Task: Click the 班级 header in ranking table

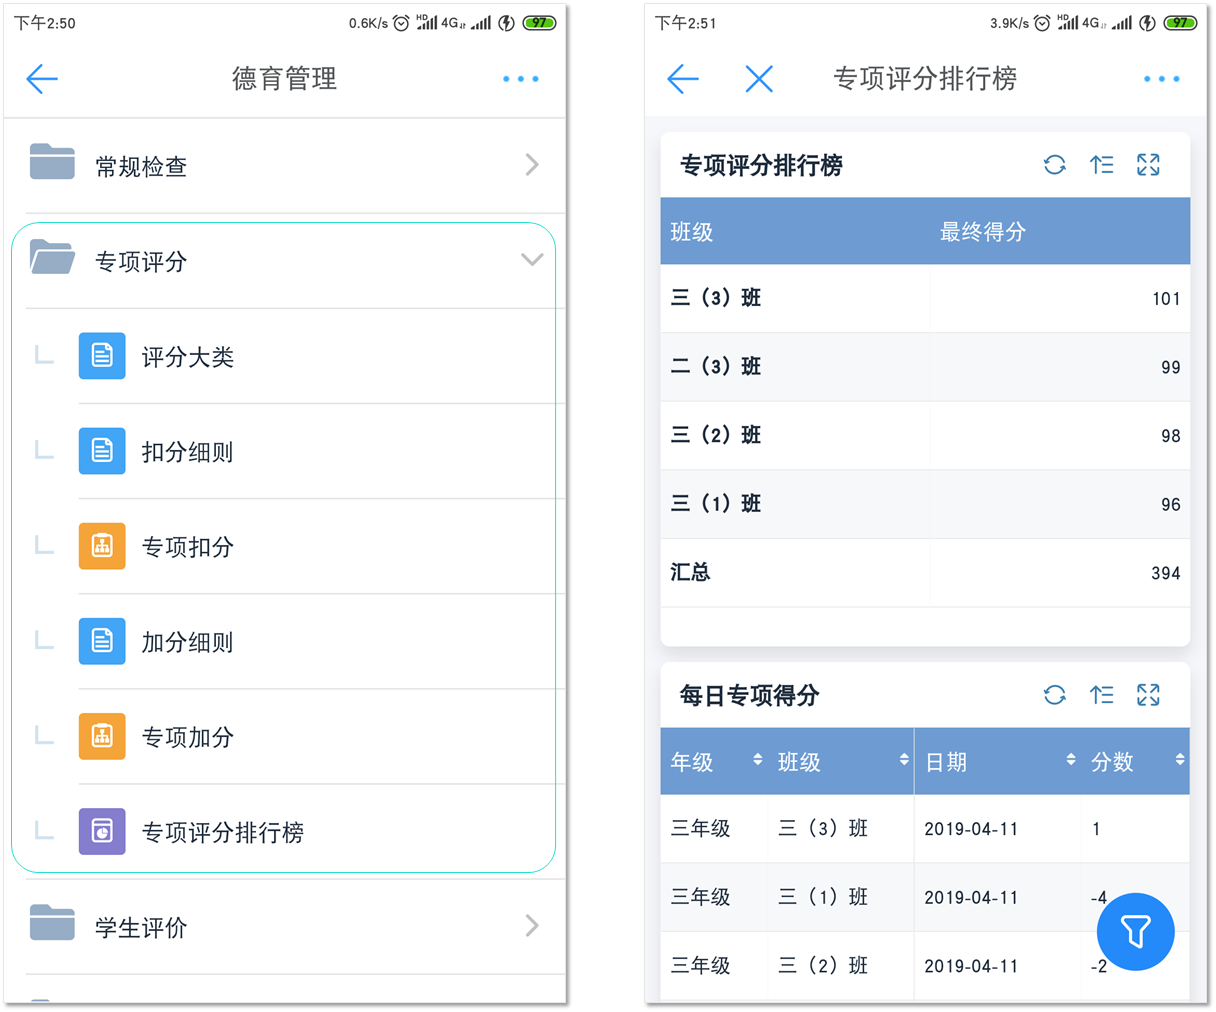Action: 692,232
